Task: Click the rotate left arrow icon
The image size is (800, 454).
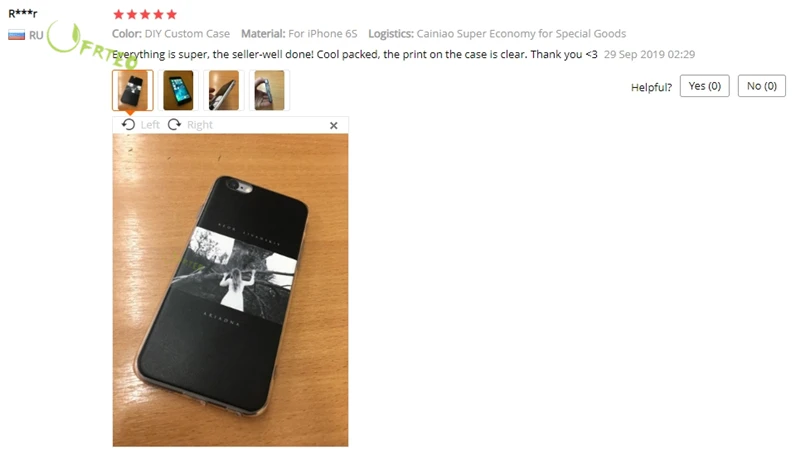Action: pos(129,124)
